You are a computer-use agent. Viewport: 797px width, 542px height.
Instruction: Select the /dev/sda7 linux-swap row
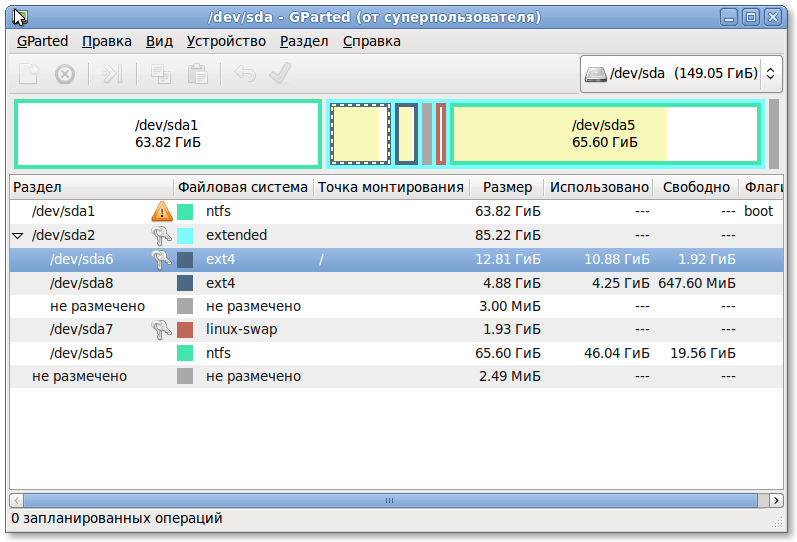(396, 329)
